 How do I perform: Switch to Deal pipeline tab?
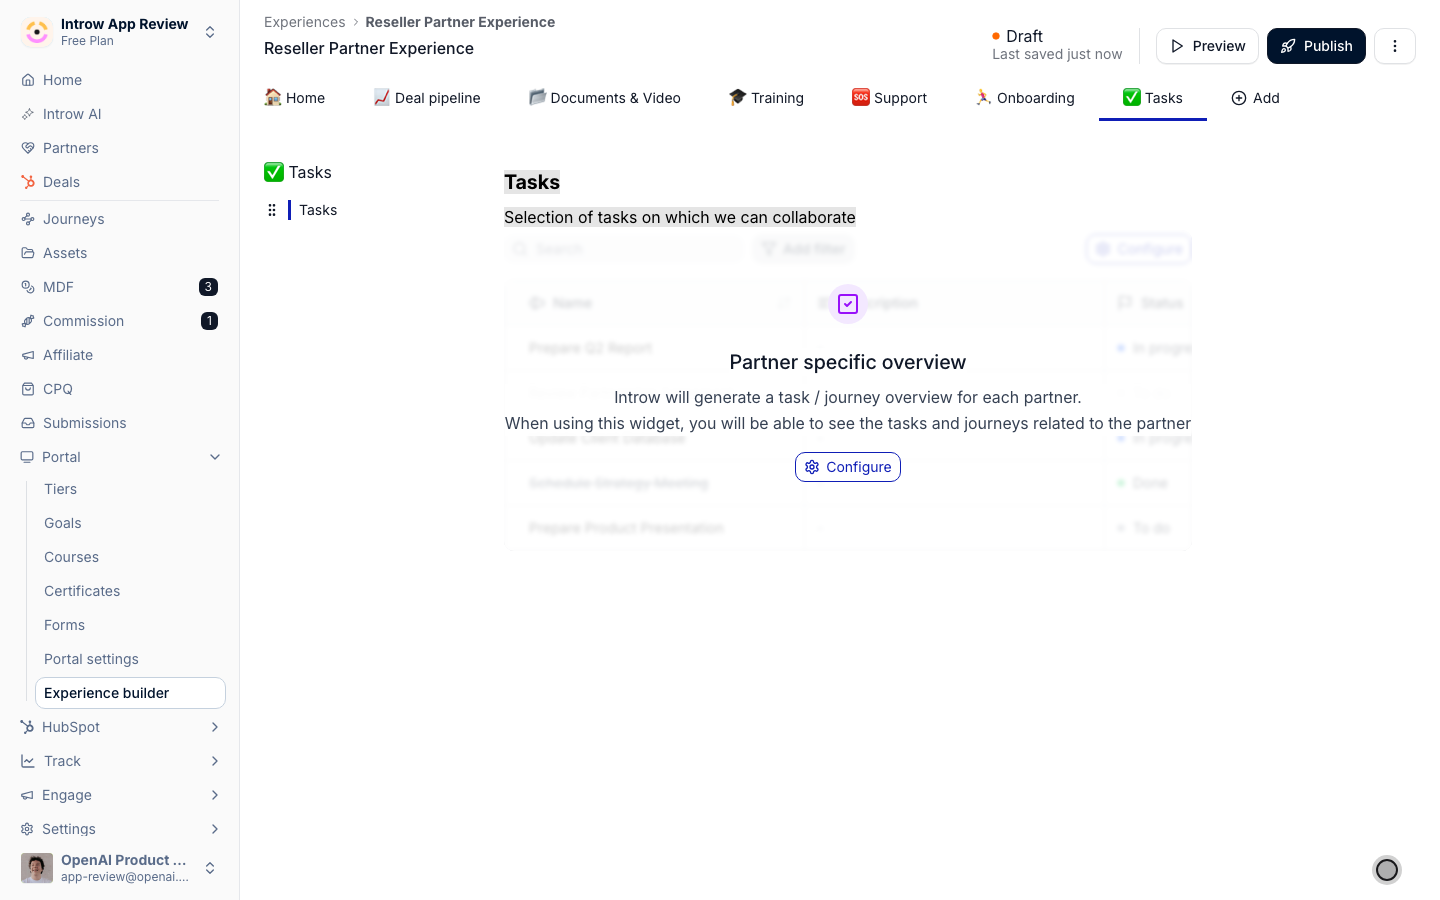tap(427, 98)
